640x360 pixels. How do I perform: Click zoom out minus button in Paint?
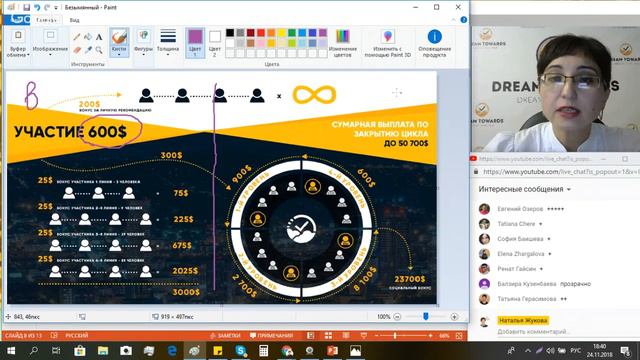pyautogui.click(x=397, y=317)
